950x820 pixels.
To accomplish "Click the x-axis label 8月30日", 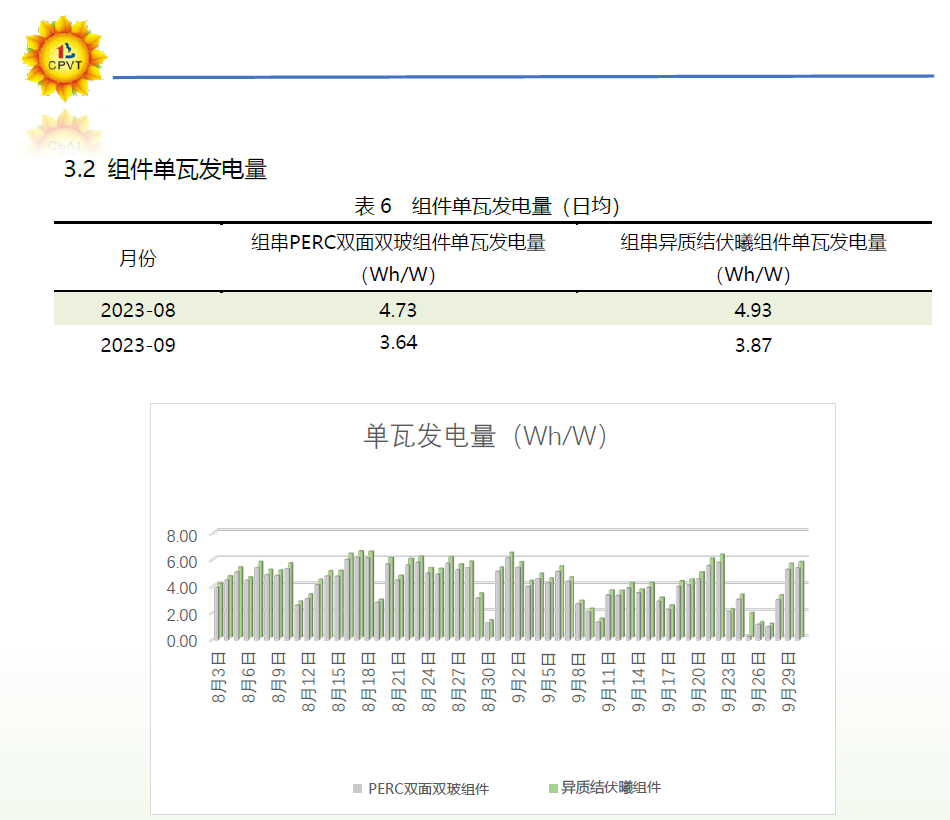I will click(488, 682).
